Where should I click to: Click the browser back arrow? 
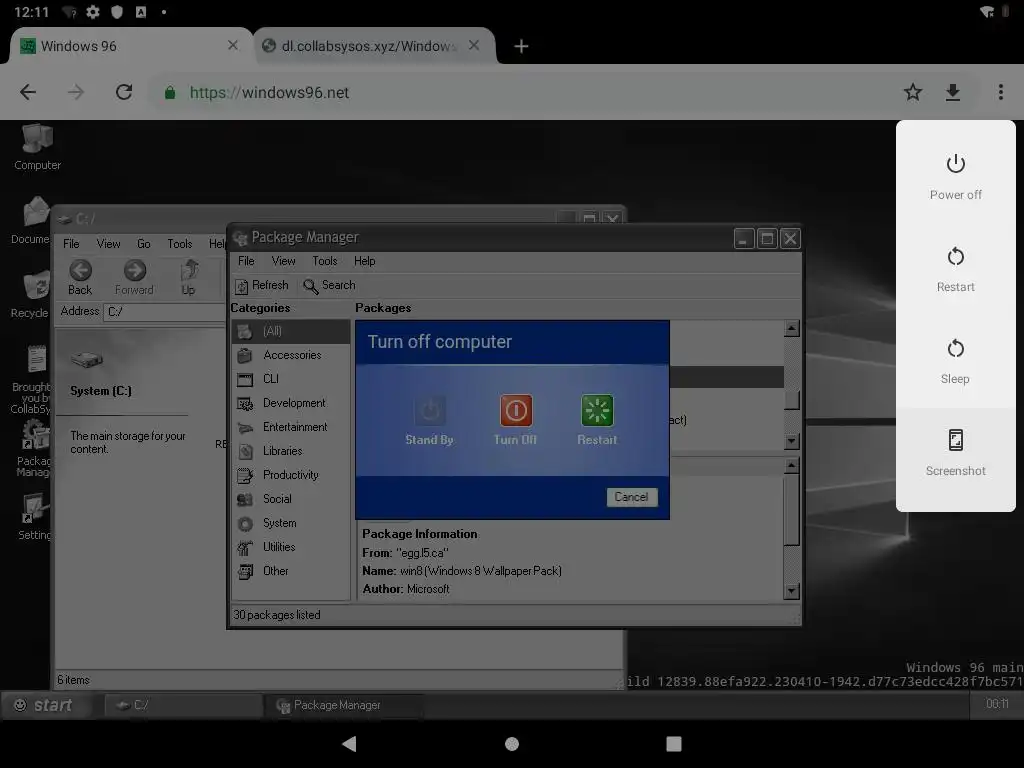coord(28,92)
